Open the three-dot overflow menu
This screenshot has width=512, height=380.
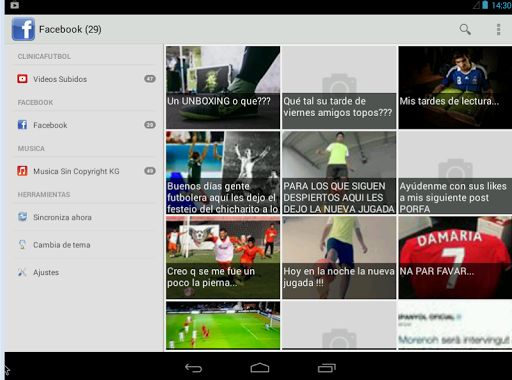pos(498,30)
